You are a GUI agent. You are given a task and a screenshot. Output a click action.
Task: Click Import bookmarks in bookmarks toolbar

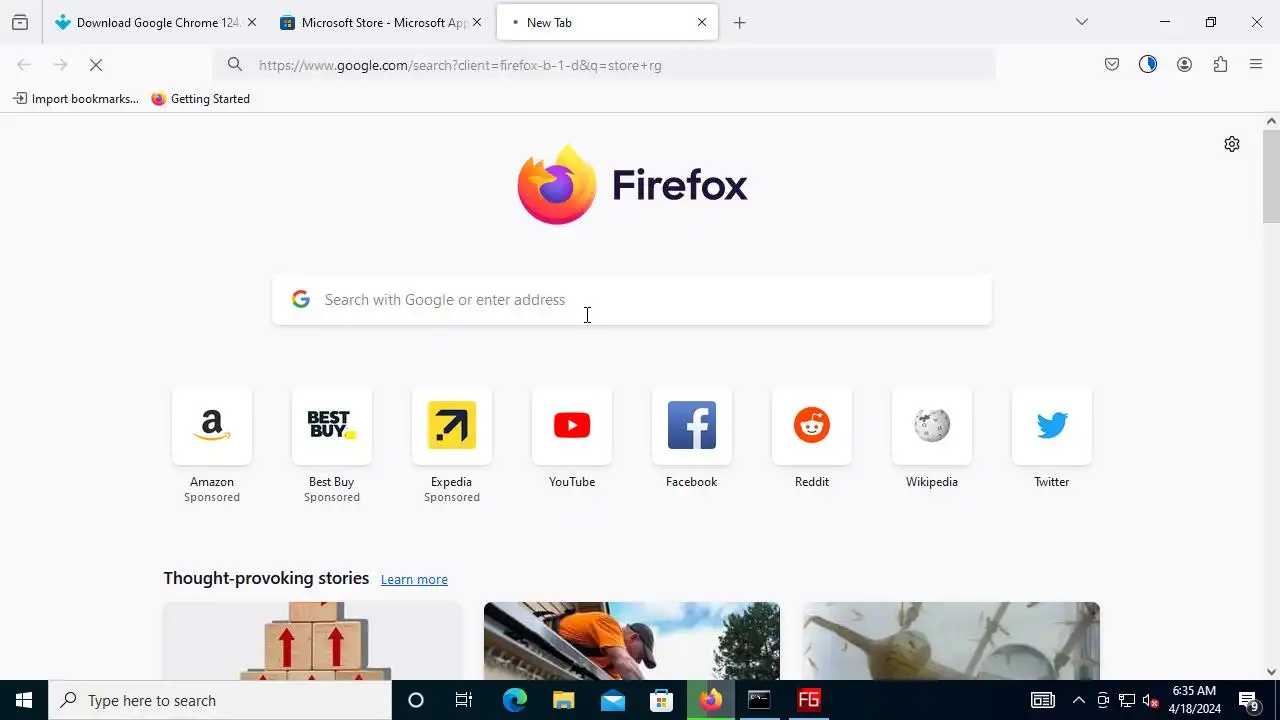(75, 99)
